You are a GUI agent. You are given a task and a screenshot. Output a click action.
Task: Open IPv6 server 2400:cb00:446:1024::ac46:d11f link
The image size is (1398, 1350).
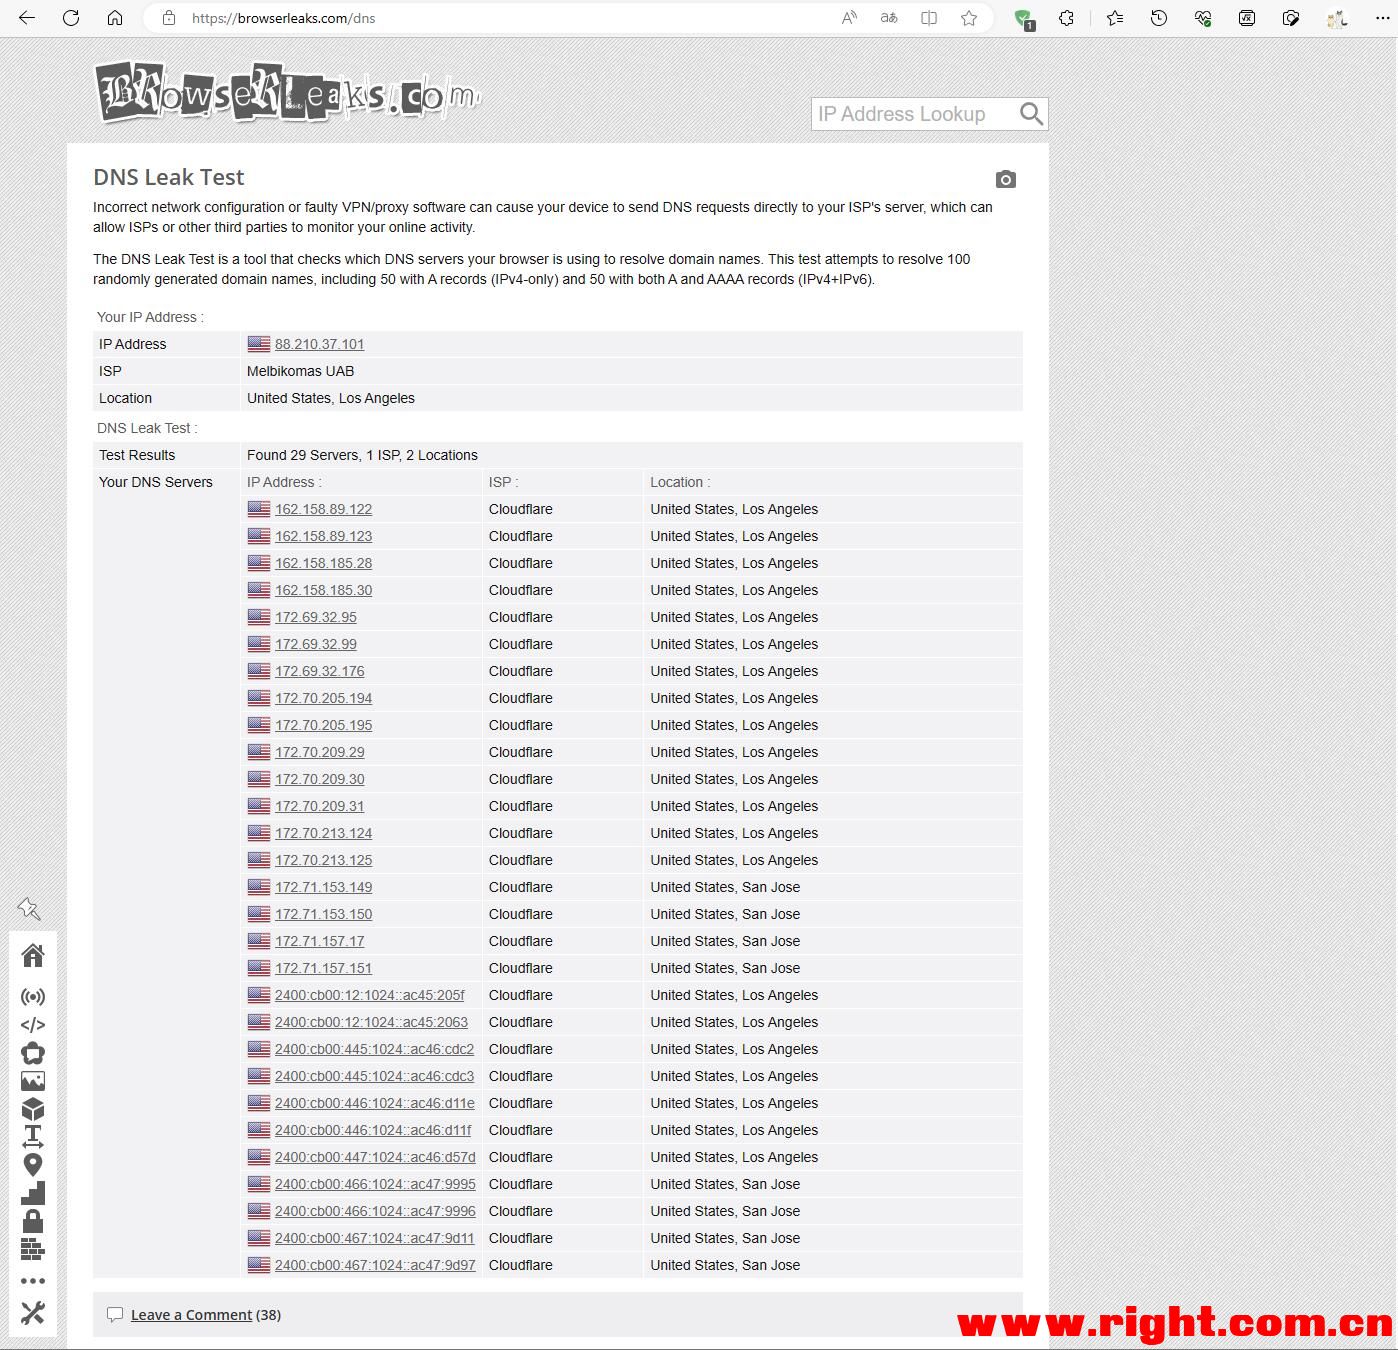coord(373,1130)
